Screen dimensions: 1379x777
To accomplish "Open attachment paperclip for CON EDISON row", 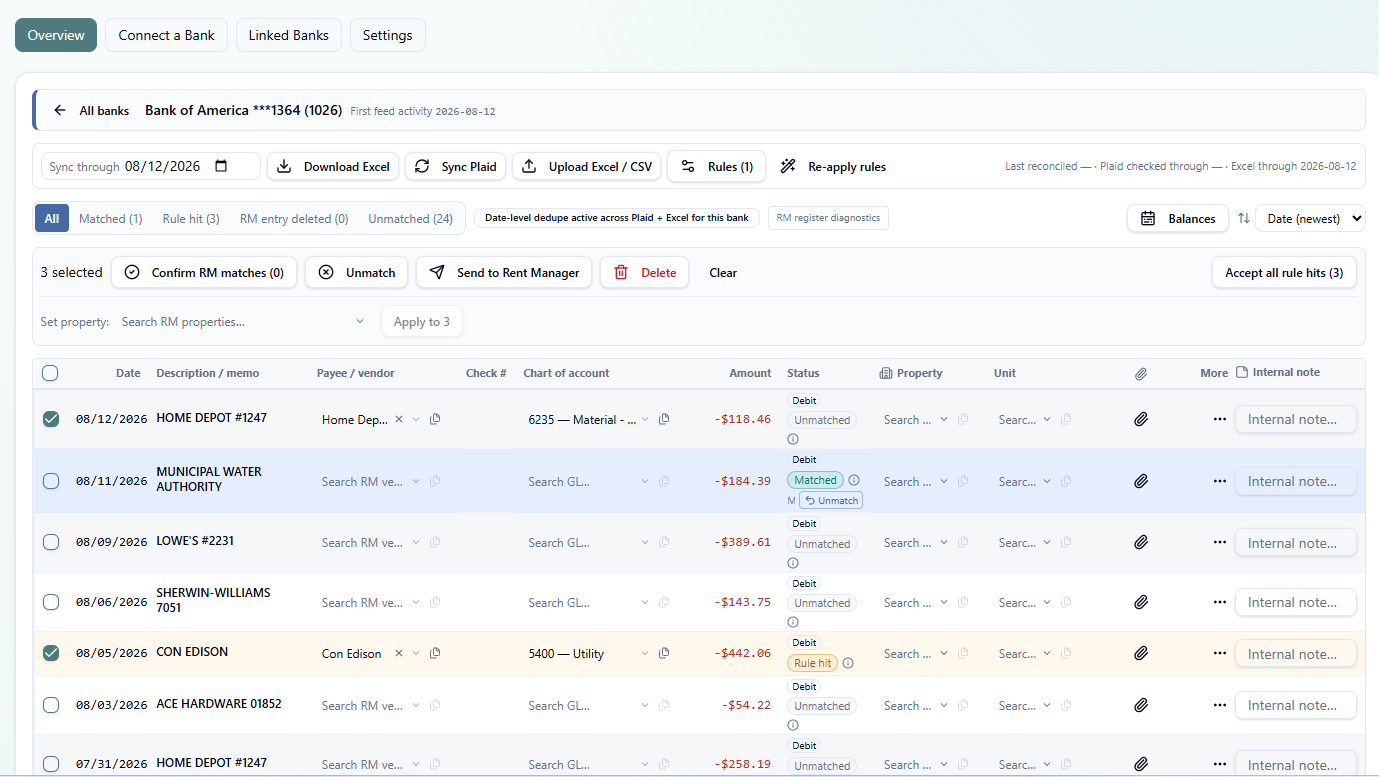I will (x=1140, y=654).
